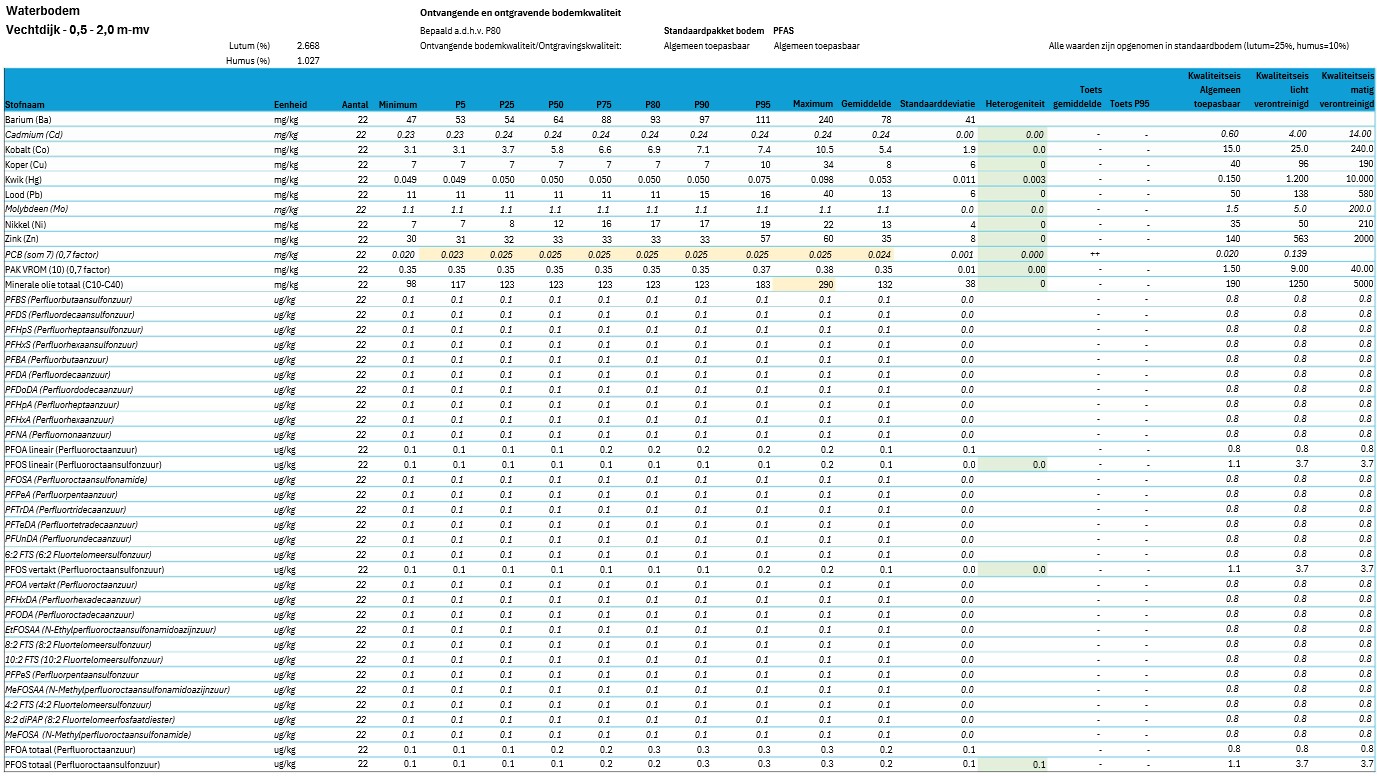
Task: Select the Gemiddelde column header
Action: click(x=866, y=104)
